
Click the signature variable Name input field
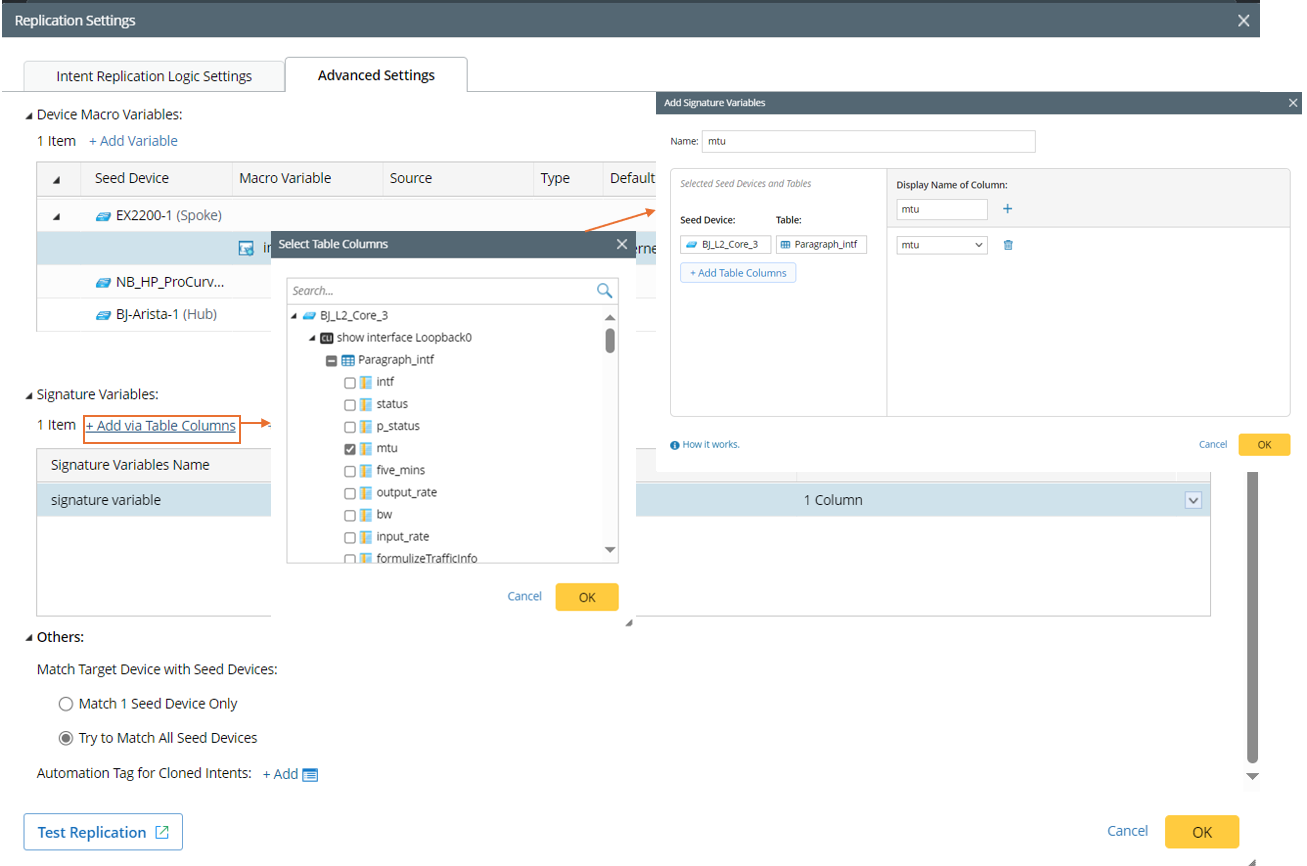[x=868, y=142]
